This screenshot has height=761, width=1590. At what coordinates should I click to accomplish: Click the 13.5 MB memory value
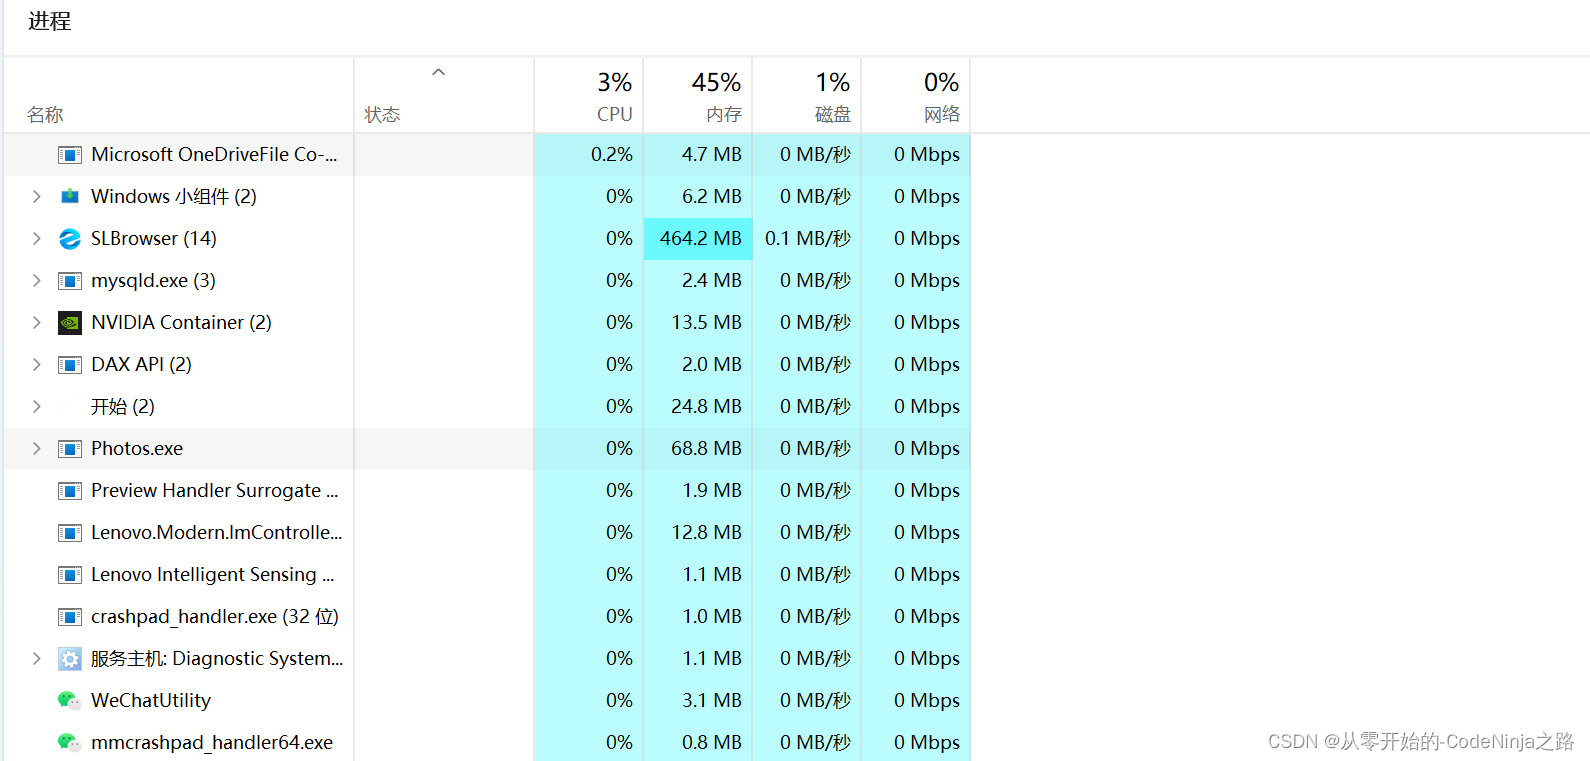[706, 323]
